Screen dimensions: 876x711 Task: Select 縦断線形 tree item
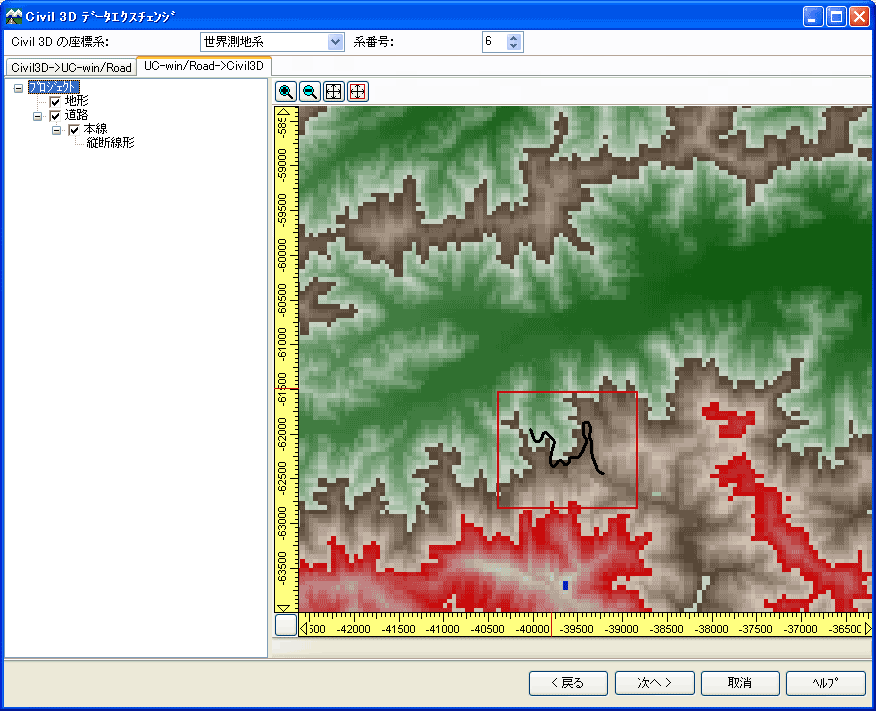pyautogui.click(x=111, y=143)
